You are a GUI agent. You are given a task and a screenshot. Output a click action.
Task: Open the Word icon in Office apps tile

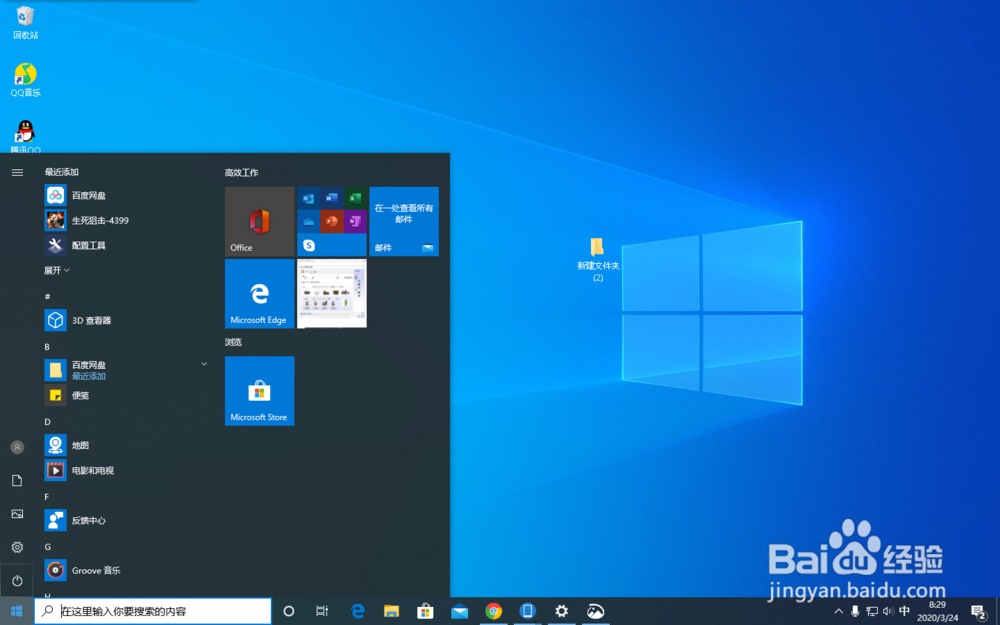click(x=332, y=198)
